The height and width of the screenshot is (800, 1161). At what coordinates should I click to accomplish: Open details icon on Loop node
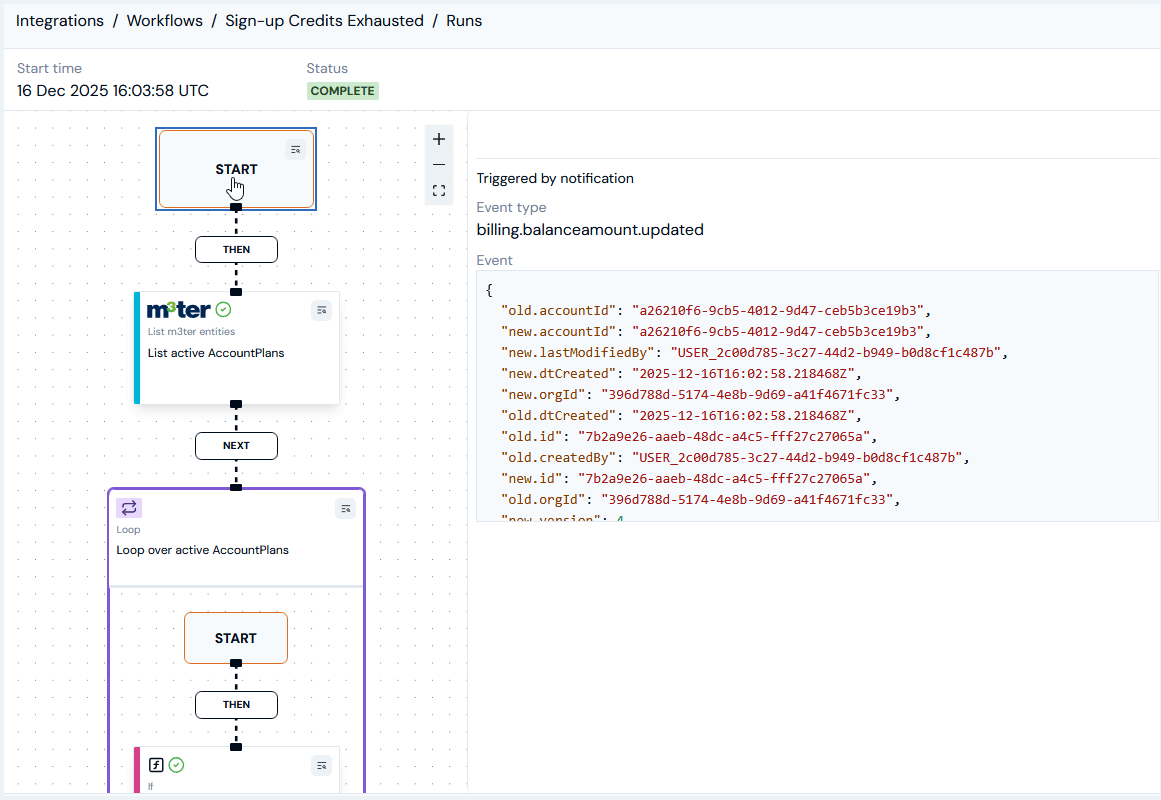pos(345,509)
